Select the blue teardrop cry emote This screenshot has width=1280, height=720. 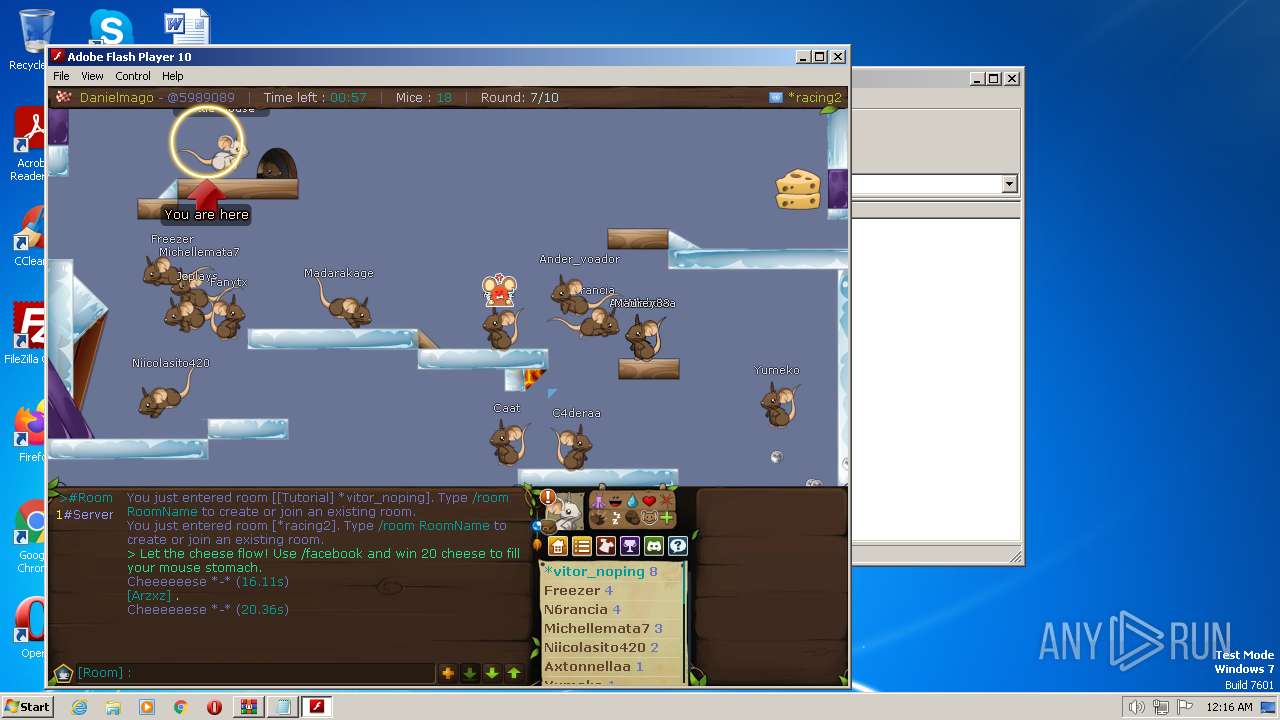(632, 502)
